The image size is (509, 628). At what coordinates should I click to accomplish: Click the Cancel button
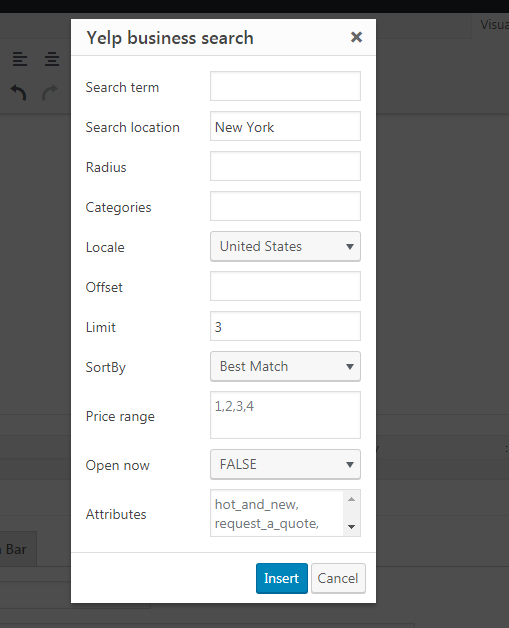338,578
